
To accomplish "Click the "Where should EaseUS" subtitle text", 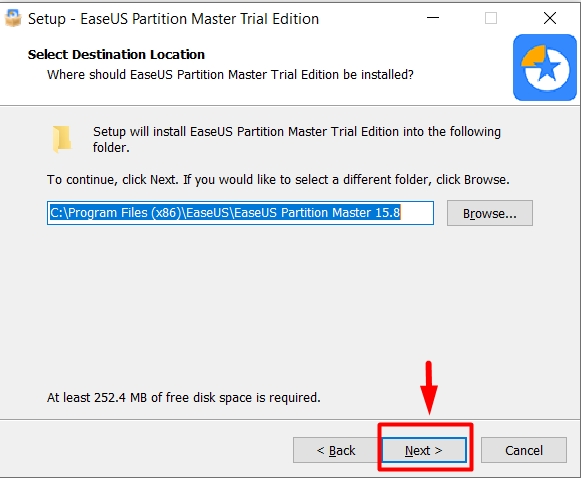I will [230, 74].
